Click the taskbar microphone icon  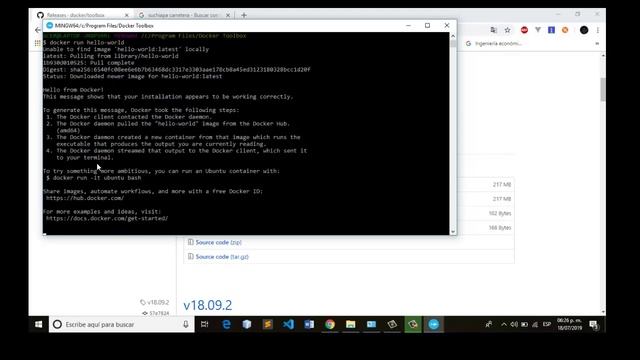pos(186,324)
